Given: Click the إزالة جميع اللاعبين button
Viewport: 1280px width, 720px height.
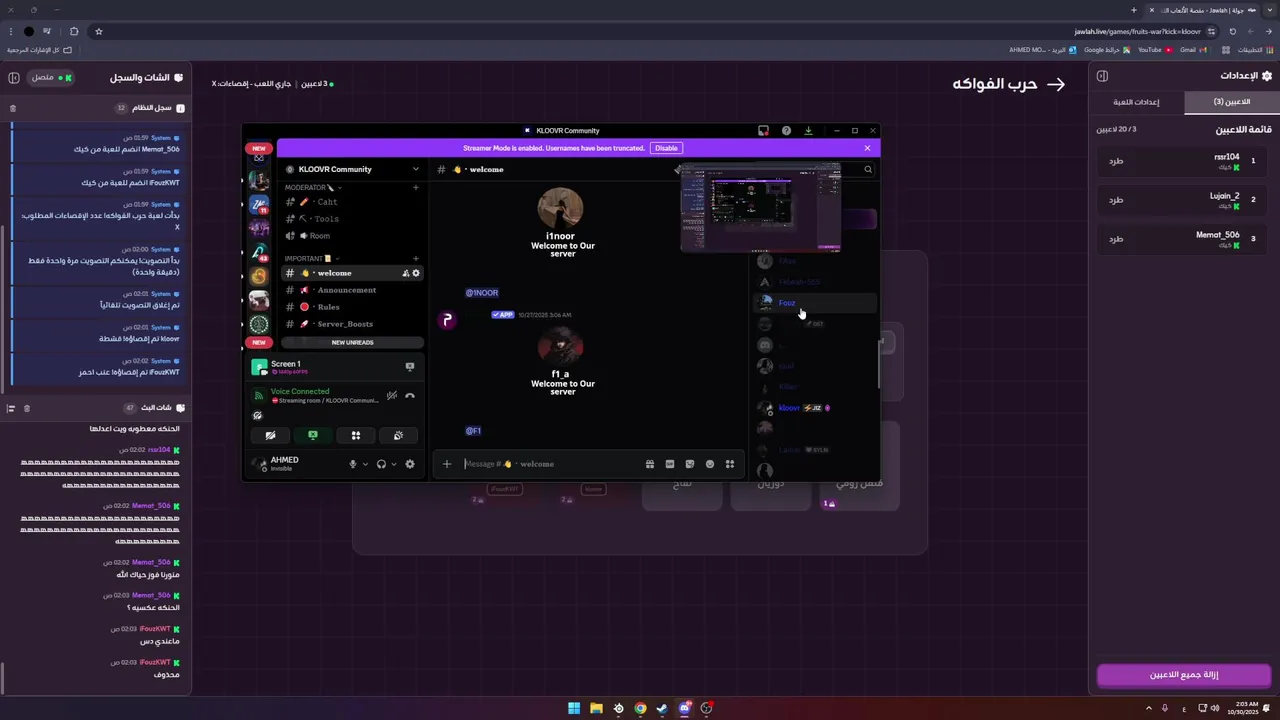Looking at the screenshot, I should pos(1184,675).
